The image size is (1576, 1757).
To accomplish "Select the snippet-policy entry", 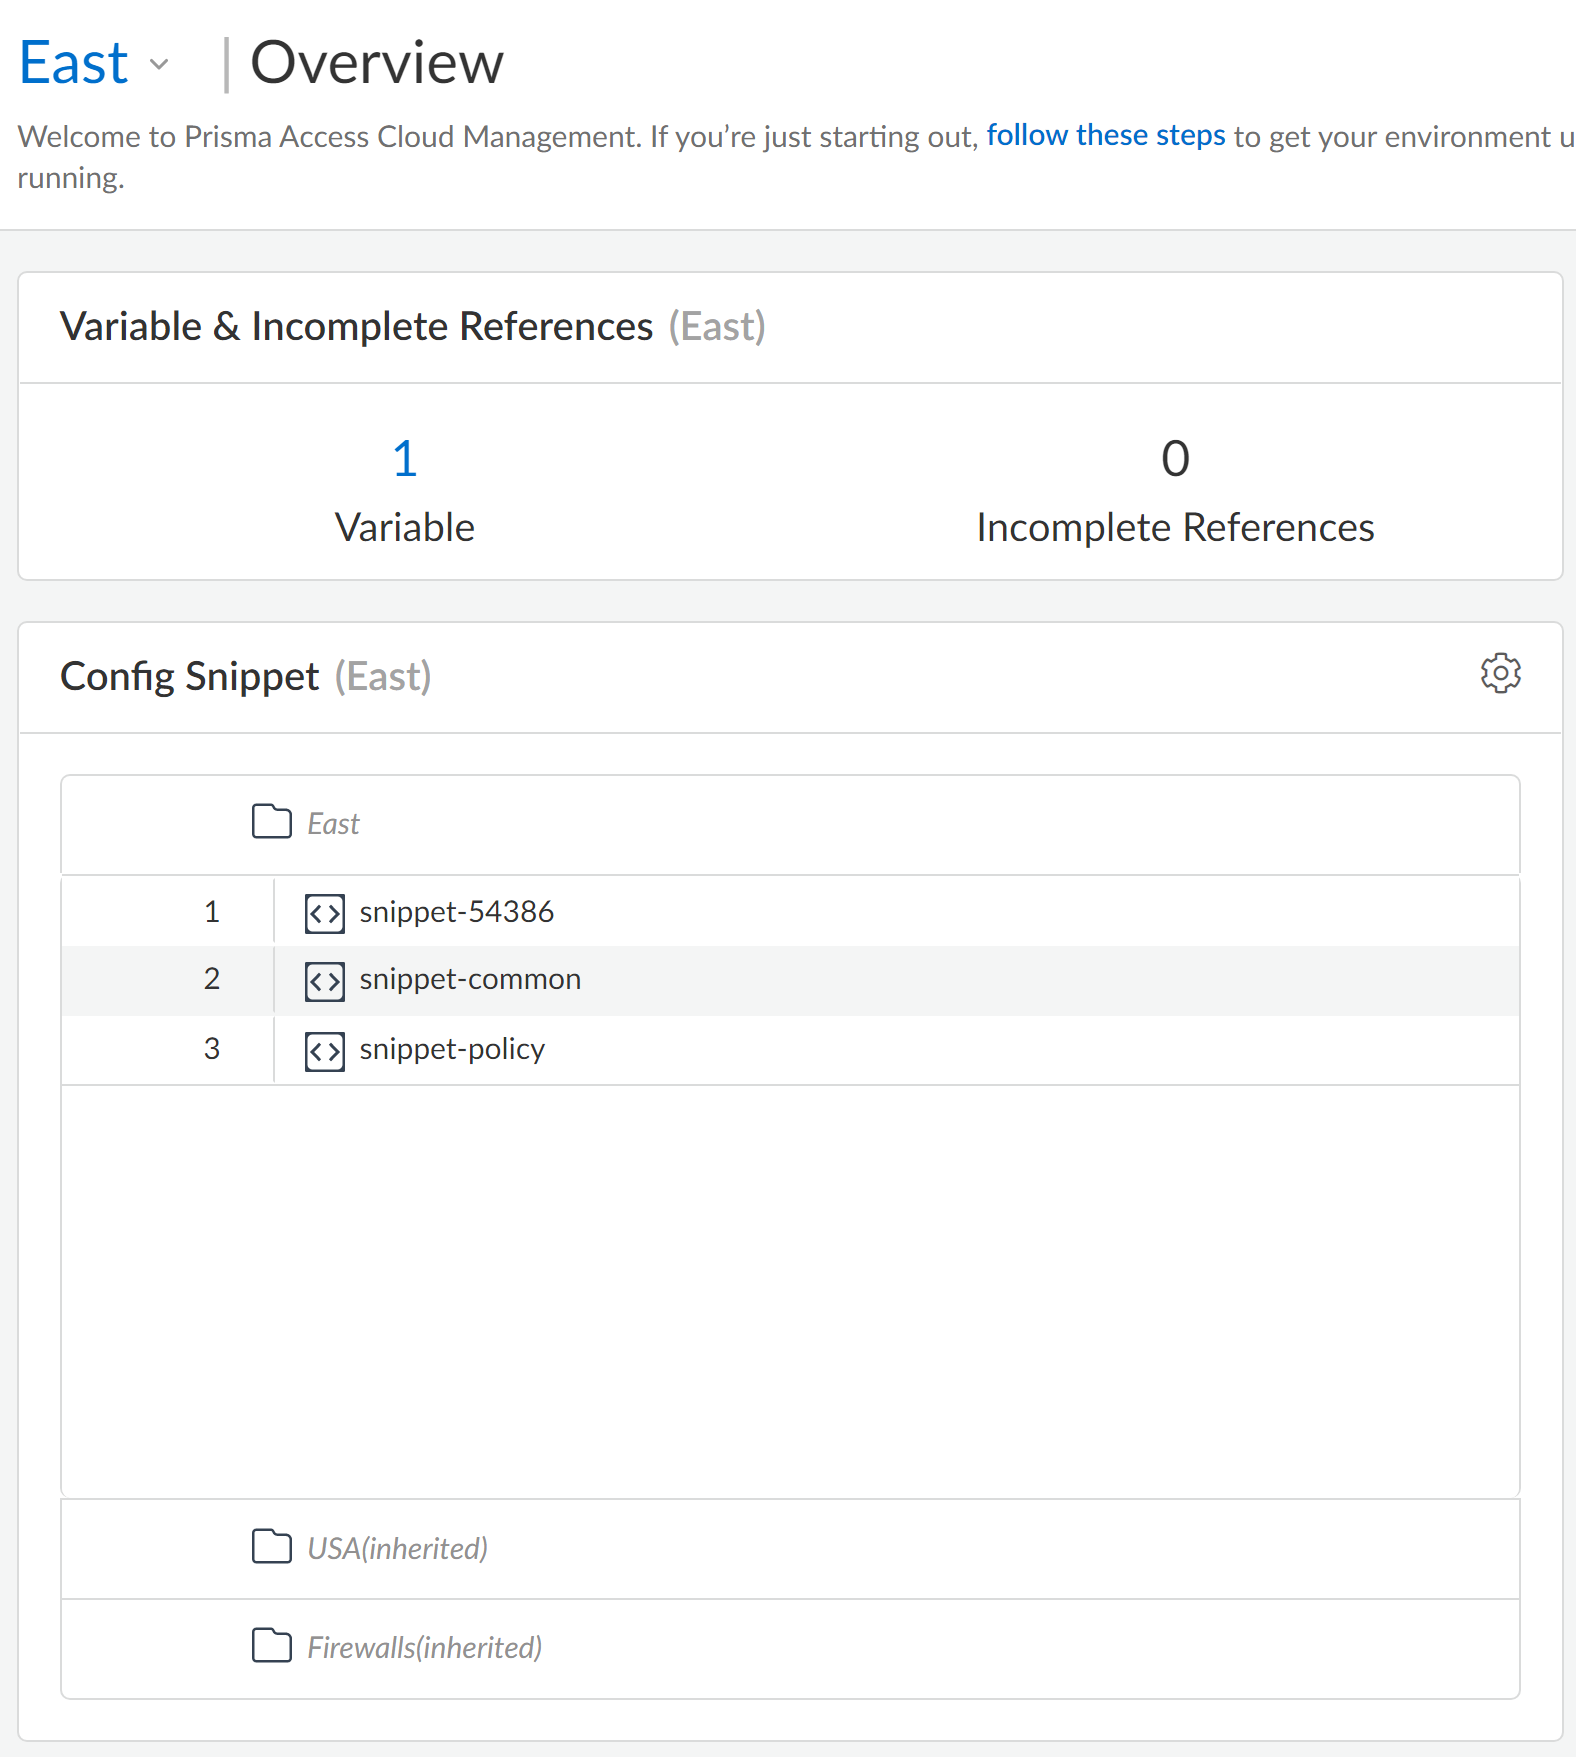I will (452, 1049).
